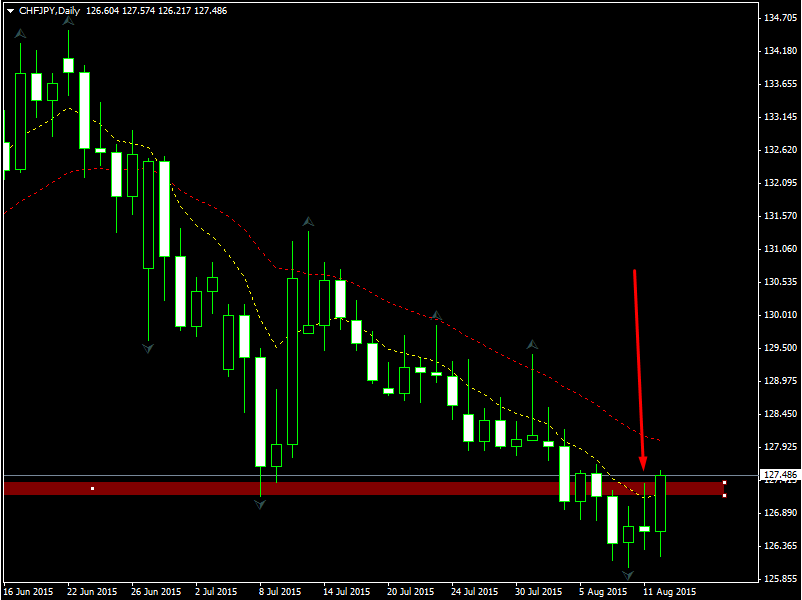
Task: Click the red rectangle's top-right anchor point
Action: pyautogui.click(x=724, y=482)
